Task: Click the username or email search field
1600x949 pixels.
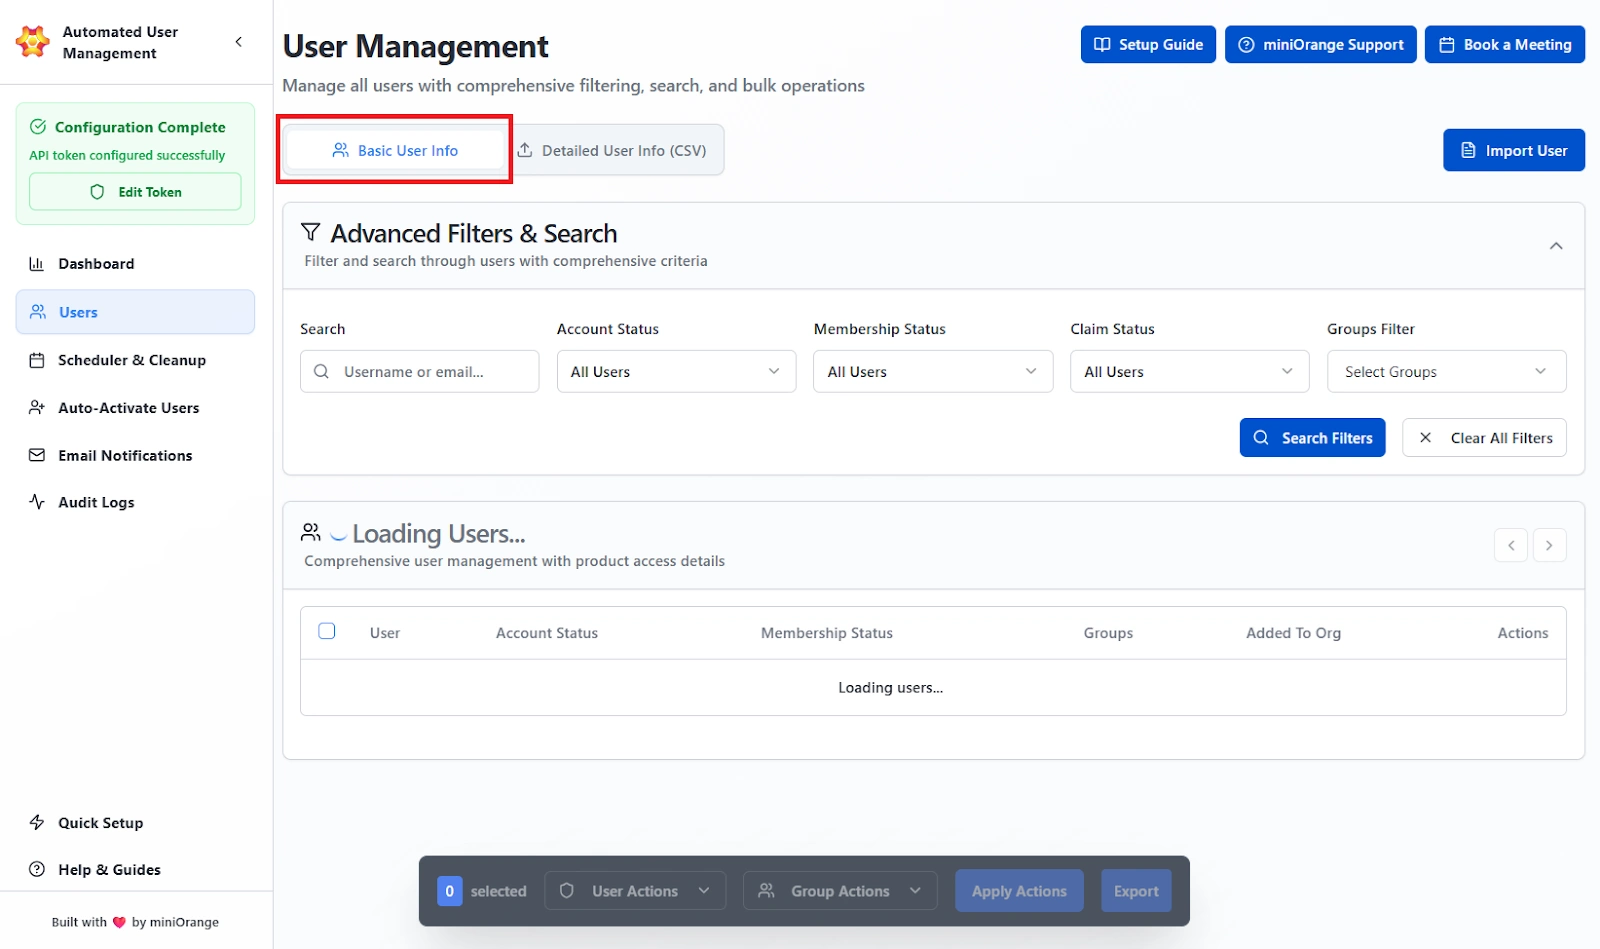Action: (419, 371)
